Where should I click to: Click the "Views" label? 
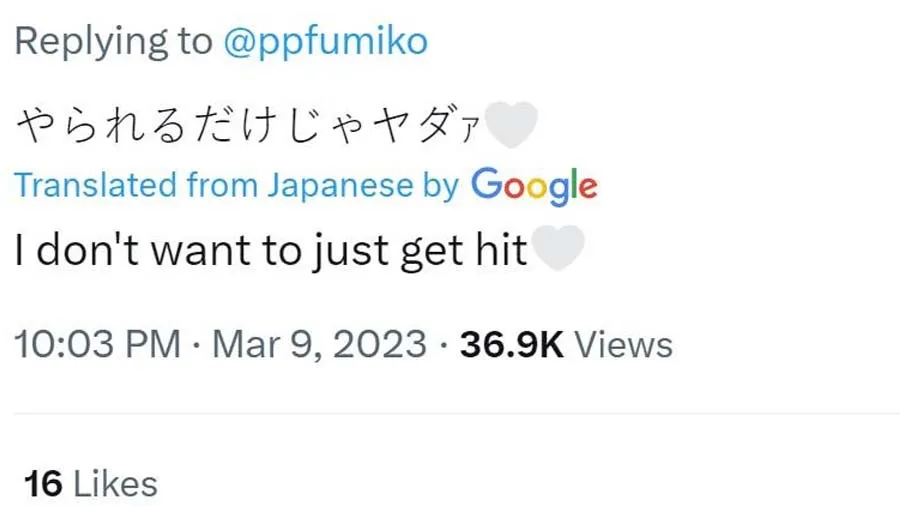[x=624, y=345]
